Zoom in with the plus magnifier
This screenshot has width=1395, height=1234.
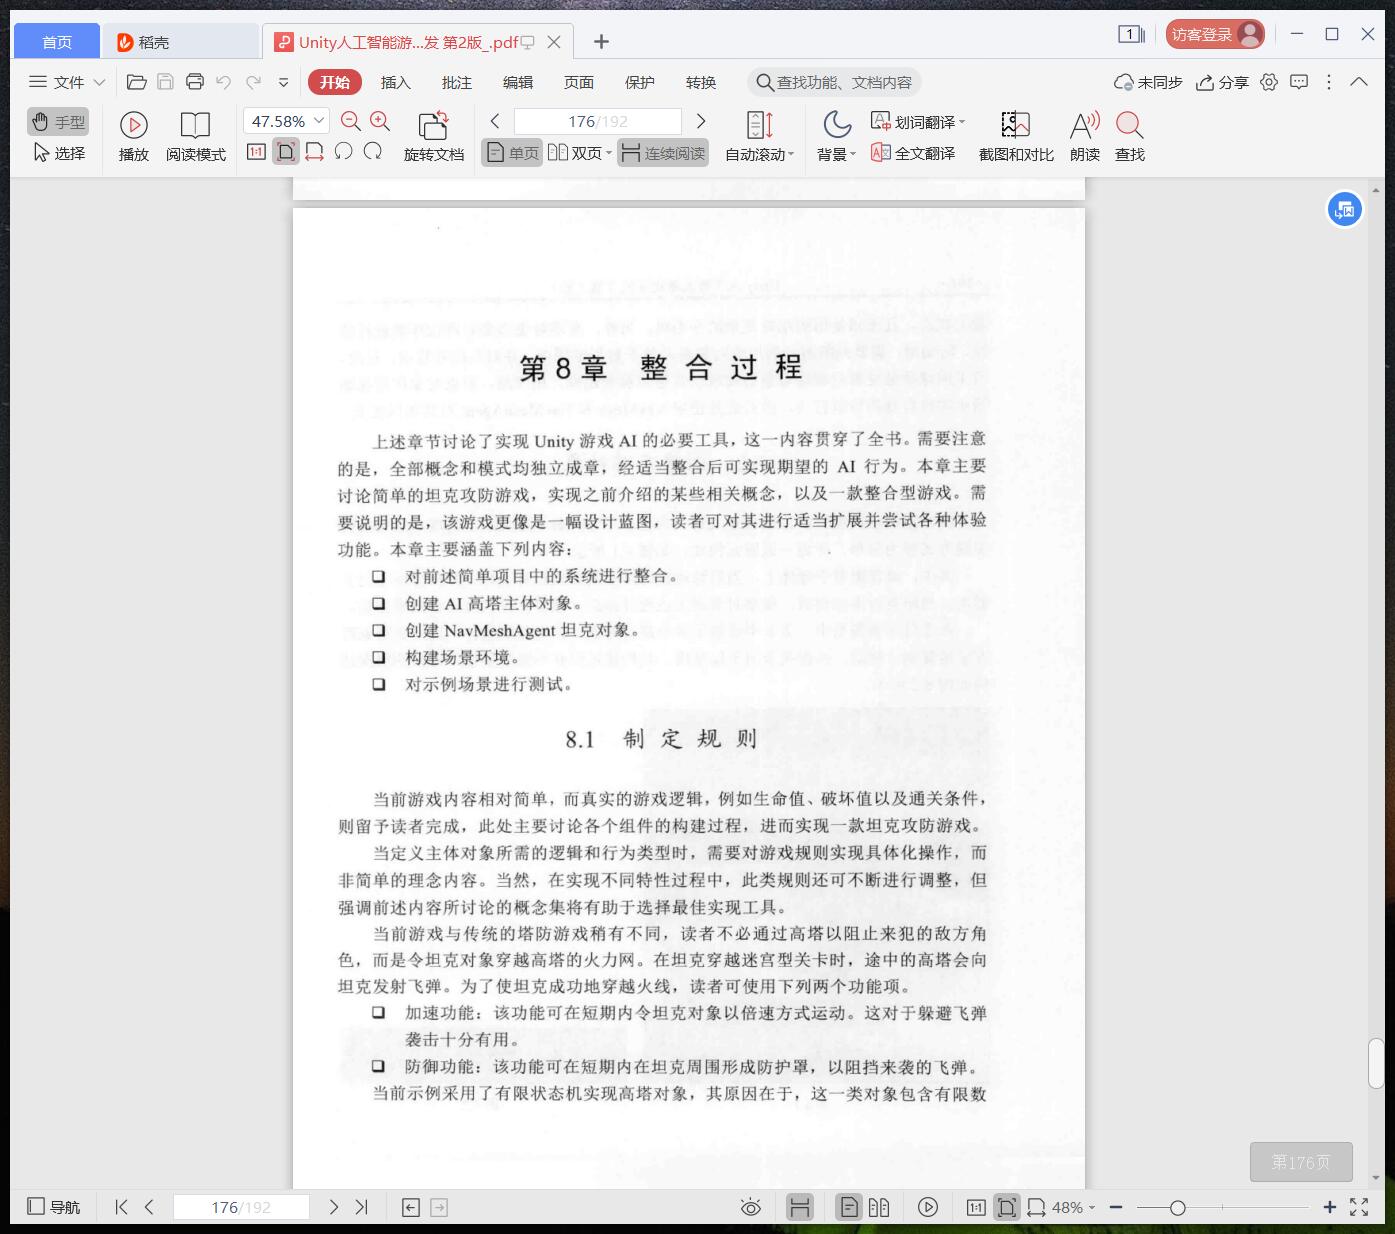point(380,121)
